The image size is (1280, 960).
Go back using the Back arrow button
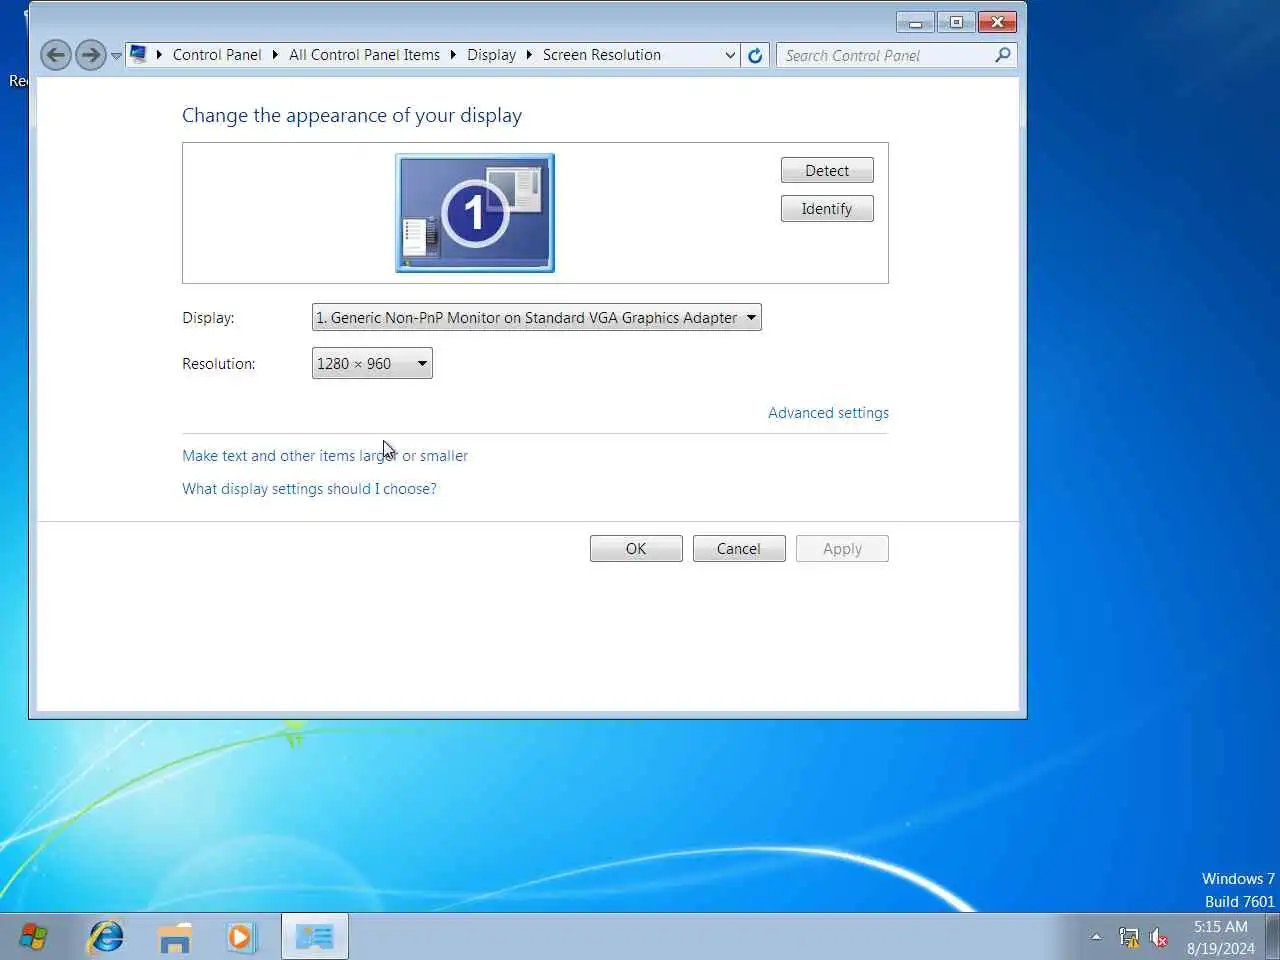pos(56,55)
